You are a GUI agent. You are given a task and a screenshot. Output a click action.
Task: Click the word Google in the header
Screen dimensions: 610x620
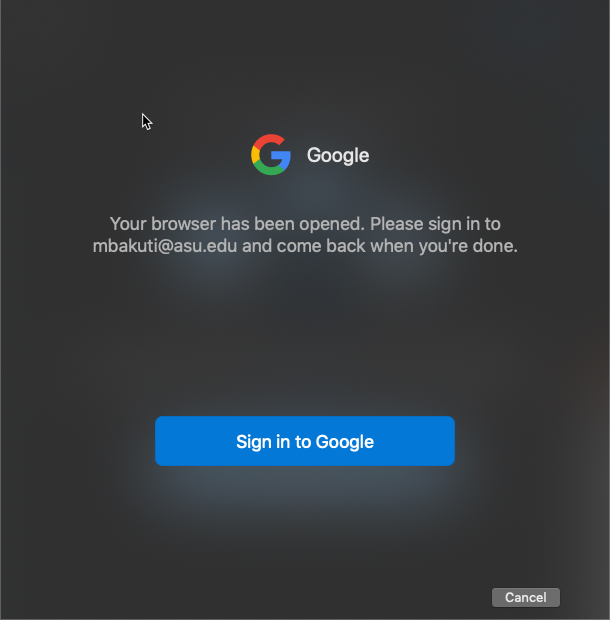coord(338,155)
